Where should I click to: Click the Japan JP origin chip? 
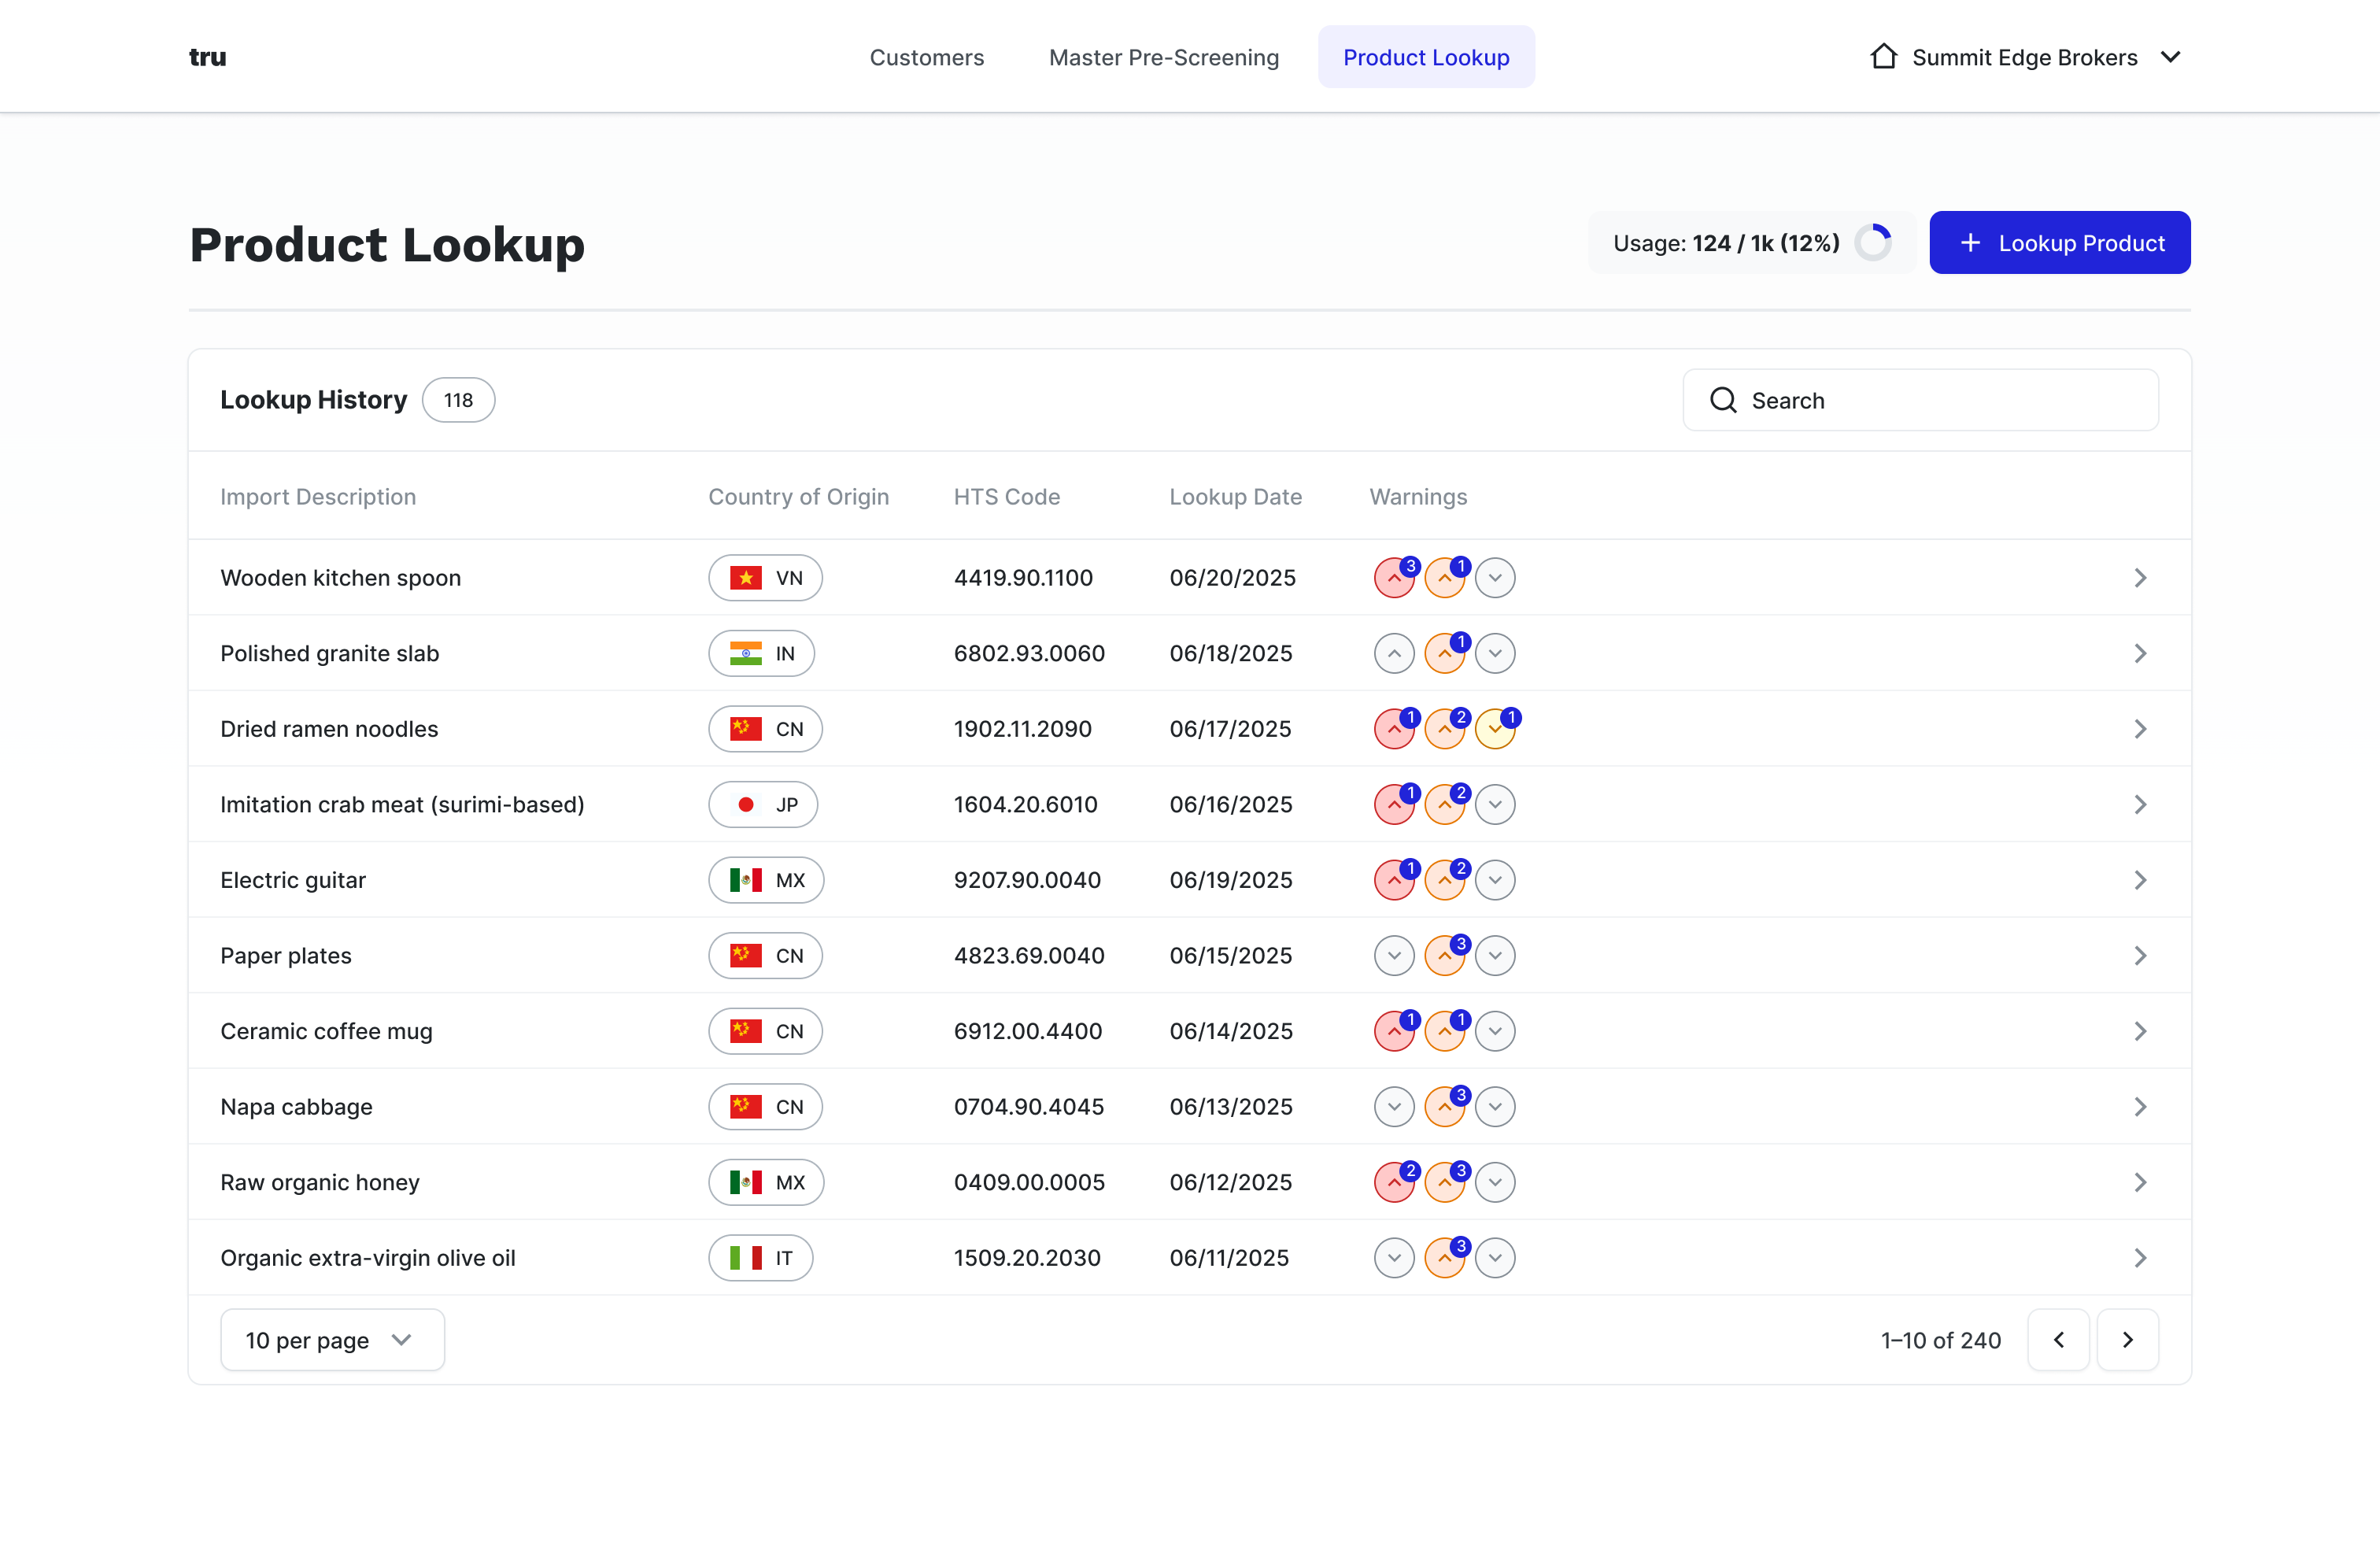763,805
